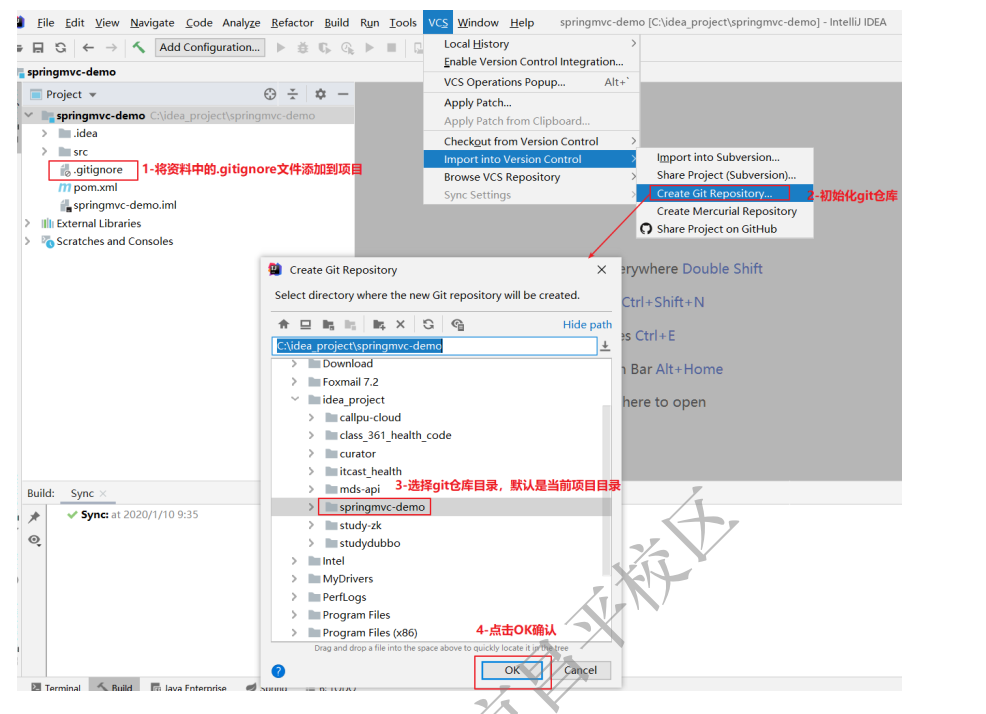Close the Create Git Repository dialog
Screen dimensions: 986x714
point(602,270)
